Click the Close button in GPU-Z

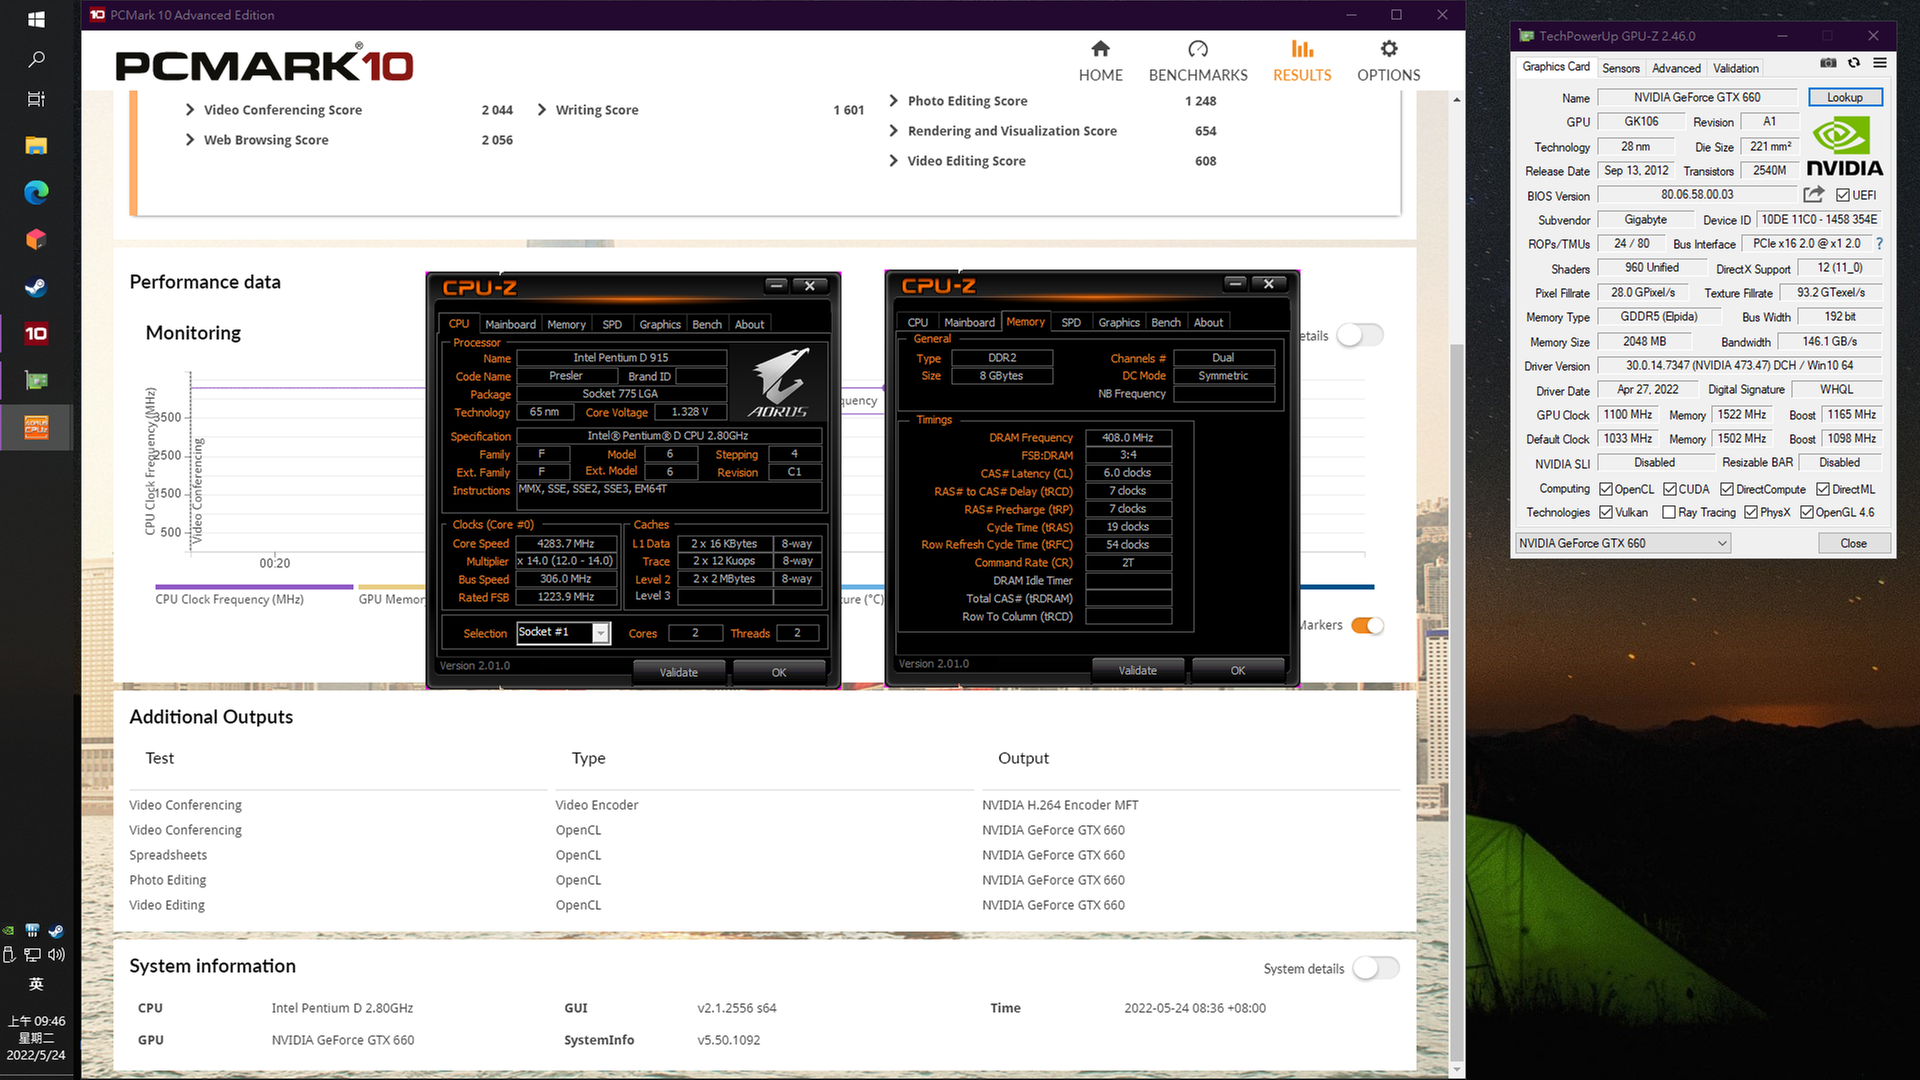coord(1853,543)
